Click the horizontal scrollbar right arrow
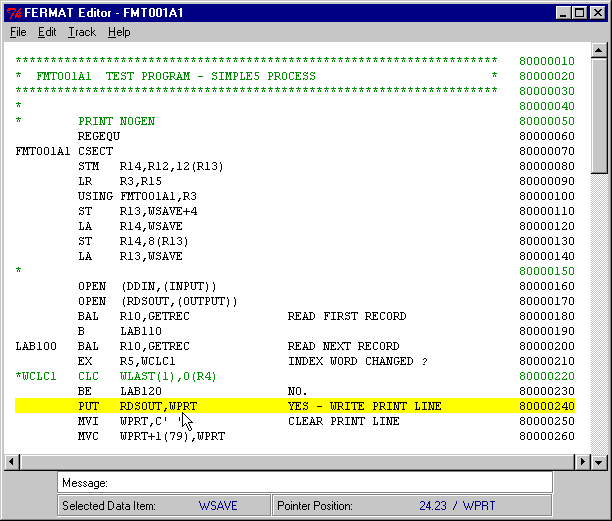 pos(583,462)
